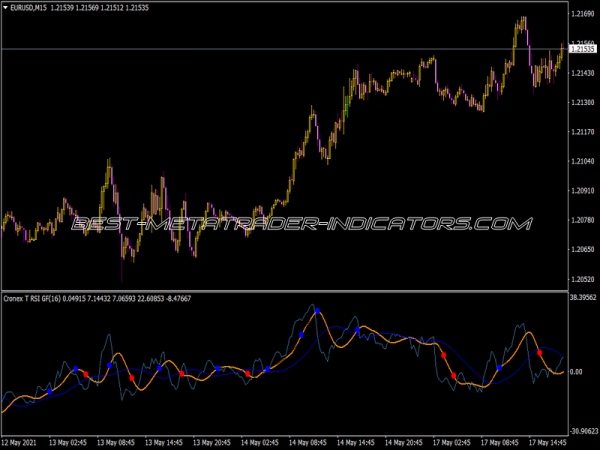Select the current price tag 1.21535

click(x=582, y=46)
